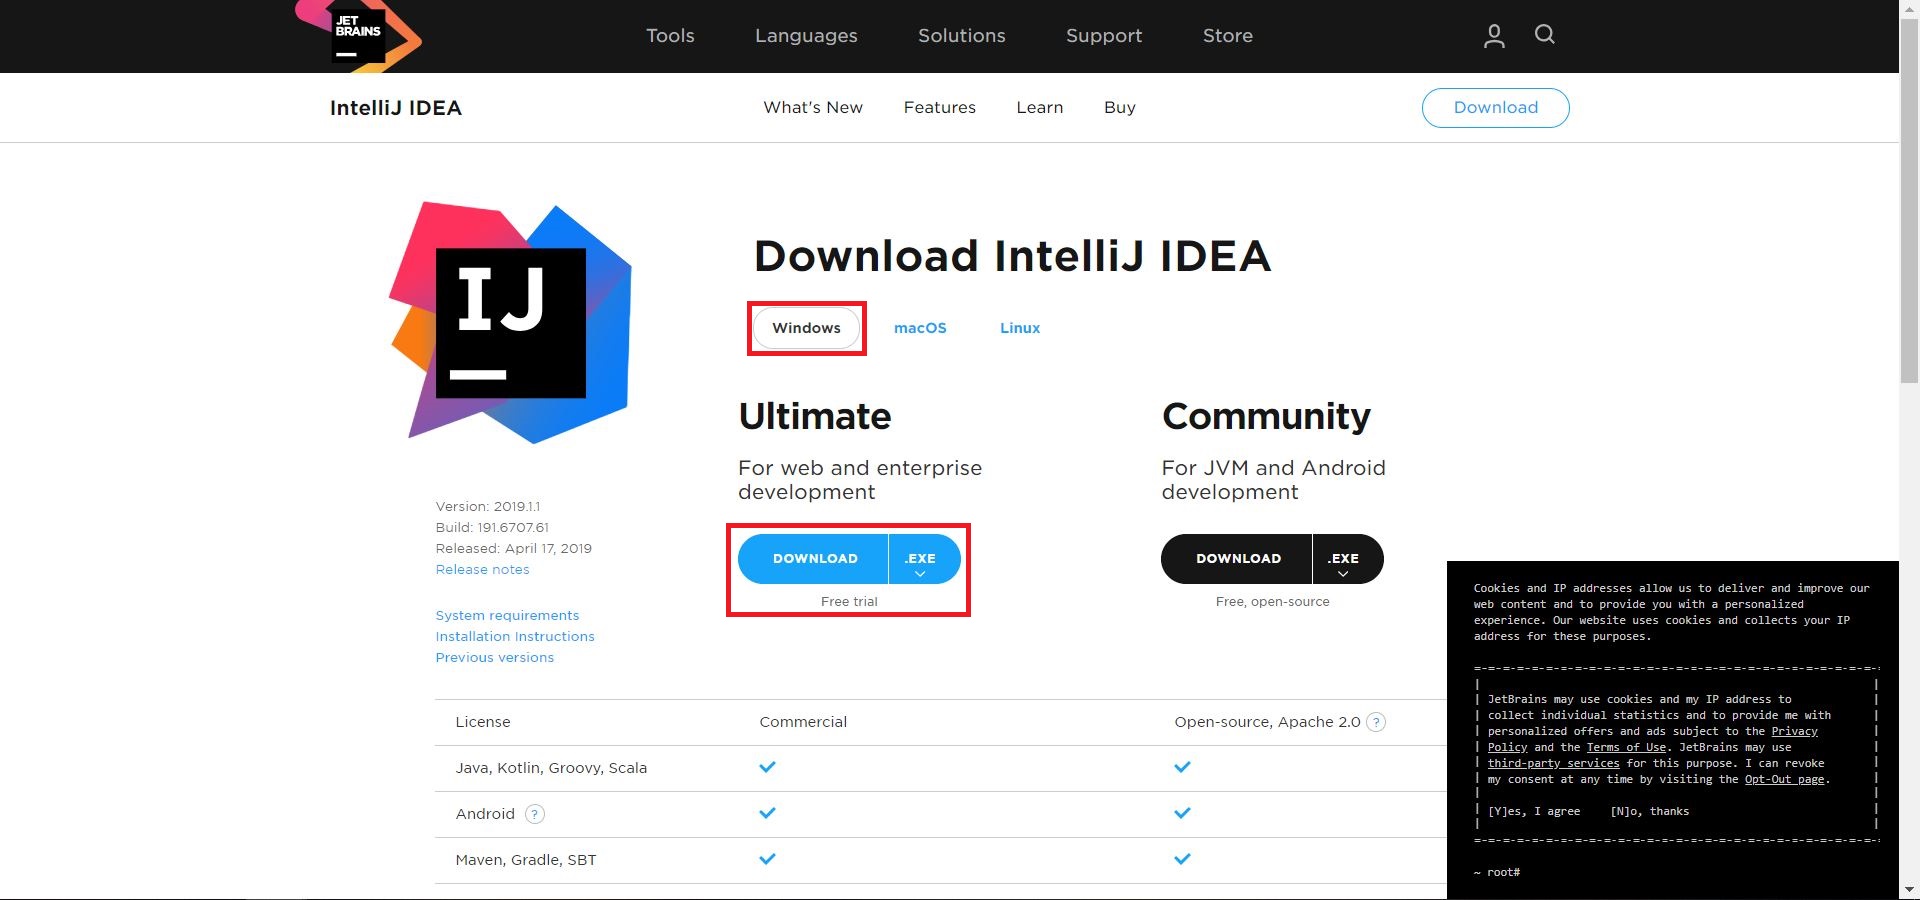
Task: Click the "Version: 2019.1.1" text
Action: click(487, 507)
